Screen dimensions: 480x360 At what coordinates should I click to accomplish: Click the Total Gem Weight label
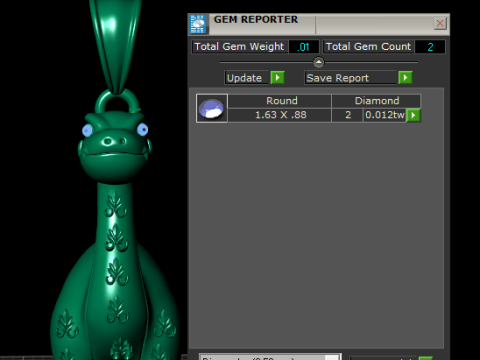coord(239,47)
